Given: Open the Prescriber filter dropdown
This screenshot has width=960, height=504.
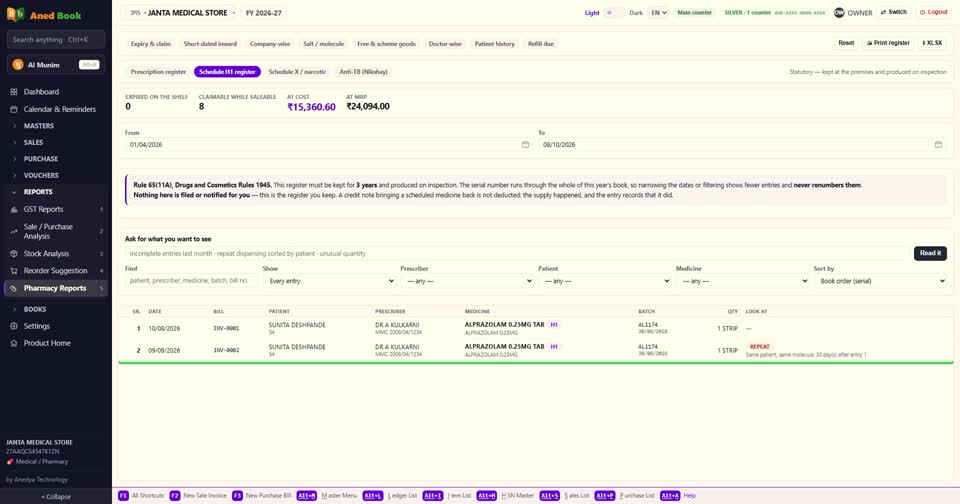Looking at the screenshot, I should [x=467, y=281].
